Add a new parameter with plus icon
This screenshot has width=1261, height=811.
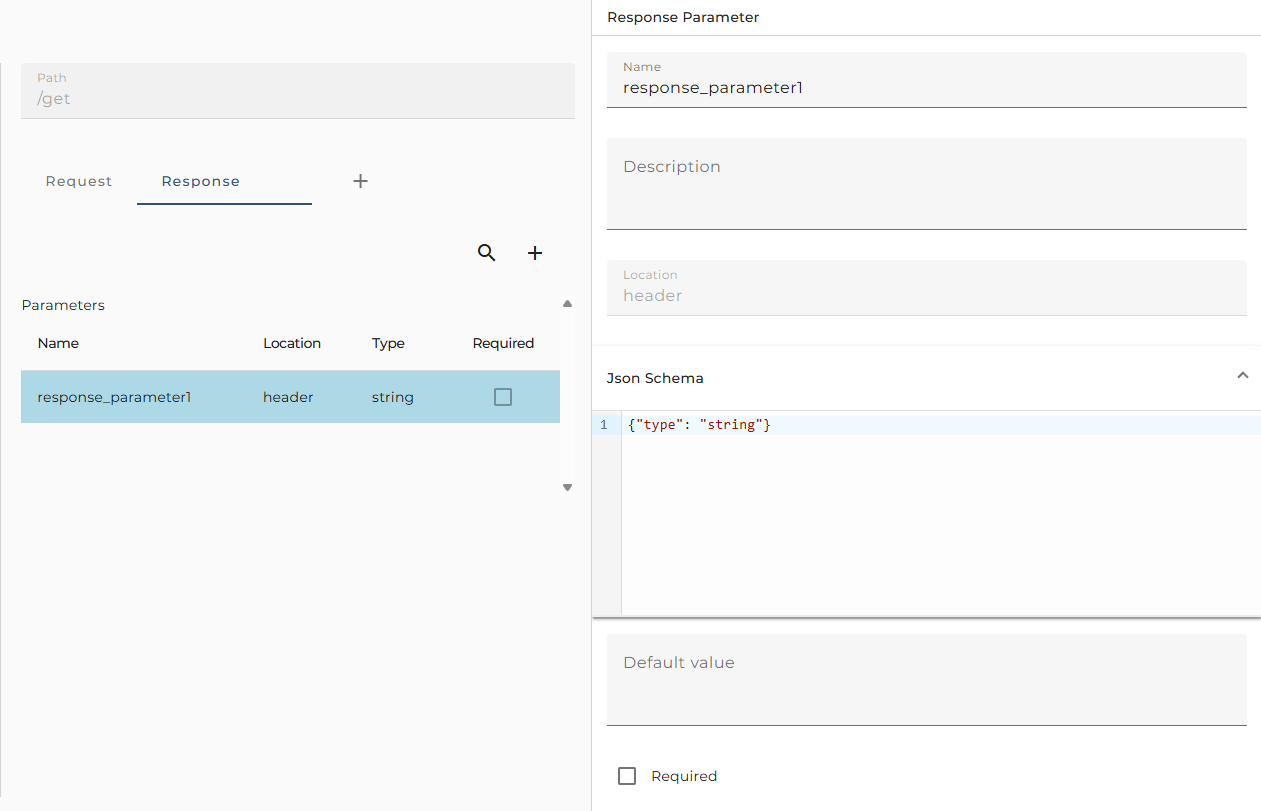click(x=535, y=253)
